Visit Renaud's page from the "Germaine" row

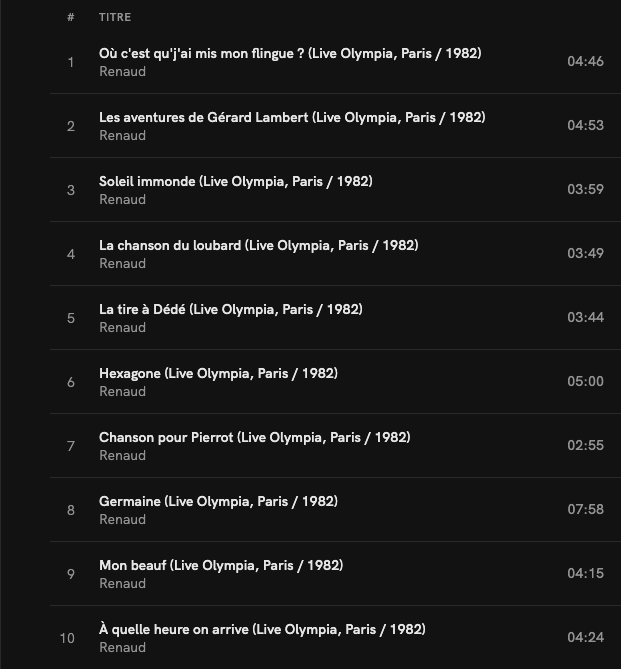(122, 520)
